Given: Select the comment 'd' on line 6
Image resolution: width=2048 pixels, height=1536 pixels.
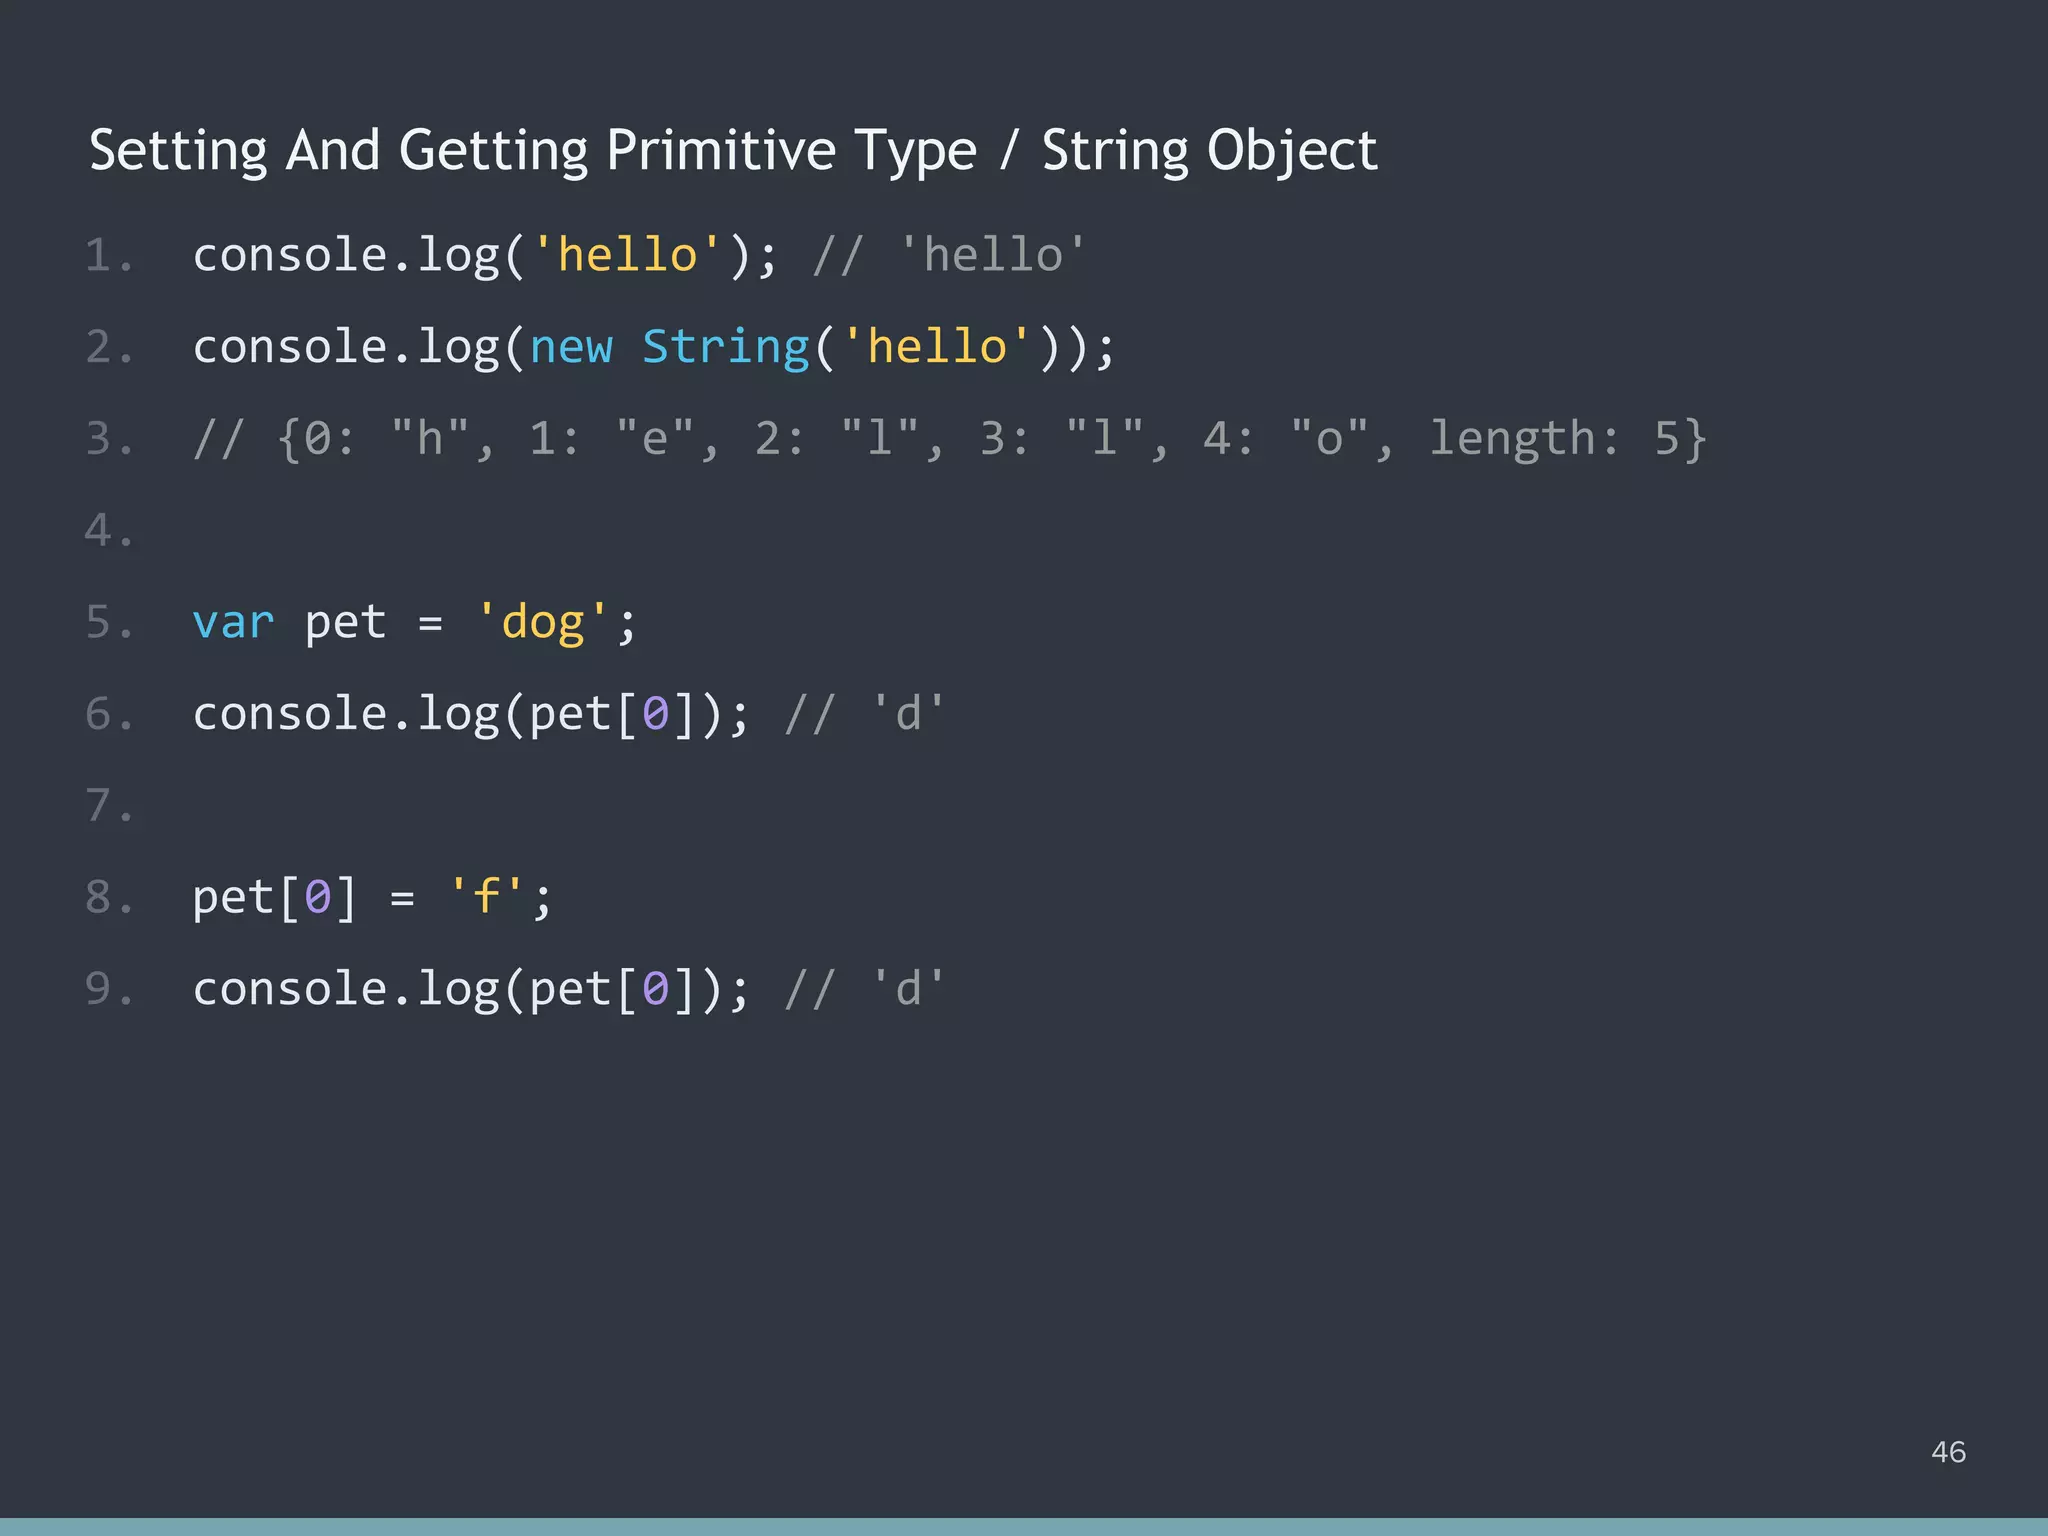Looking at the screenshot, I should (906, 713).
